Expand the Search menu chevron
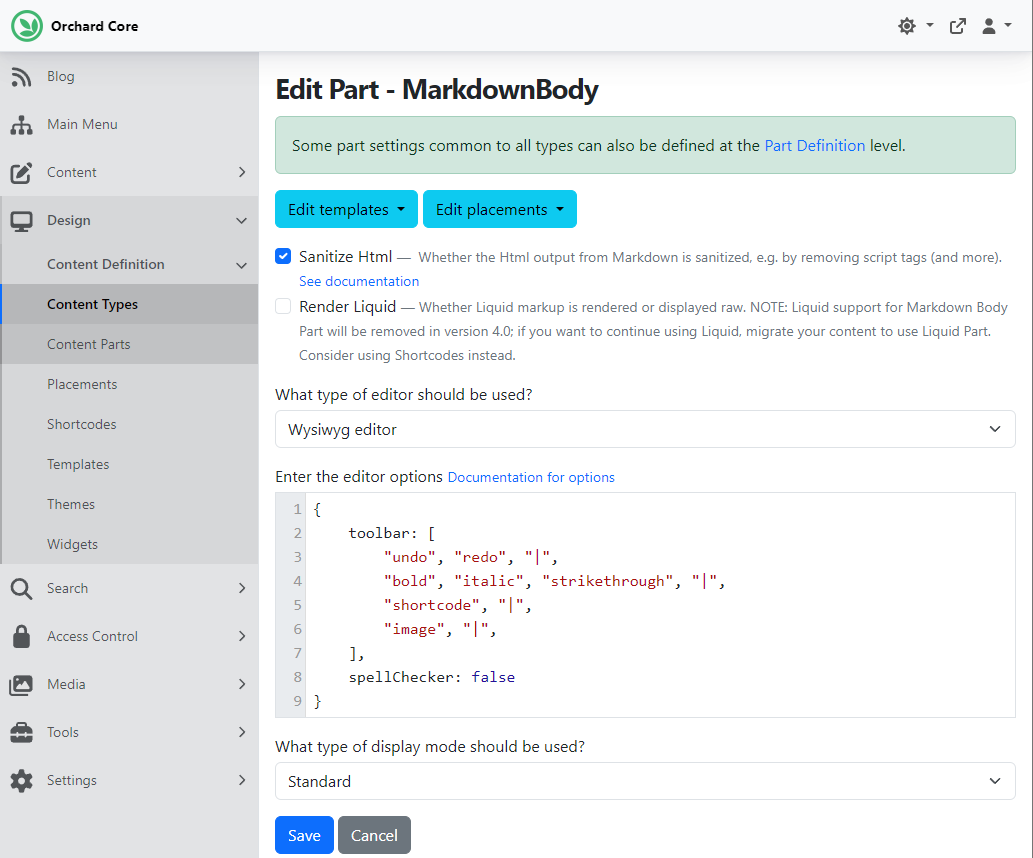This screenshot has width=1033, height=858. coord(242,588)
